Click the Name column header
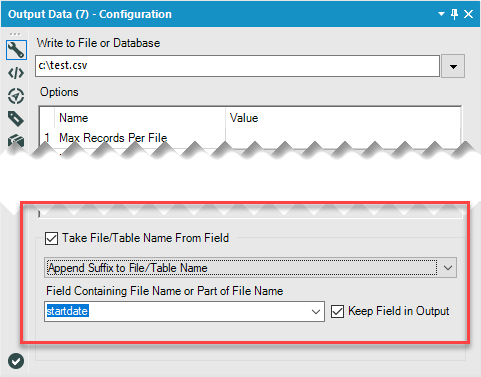 pyautogui.click(x=74, y=118)
